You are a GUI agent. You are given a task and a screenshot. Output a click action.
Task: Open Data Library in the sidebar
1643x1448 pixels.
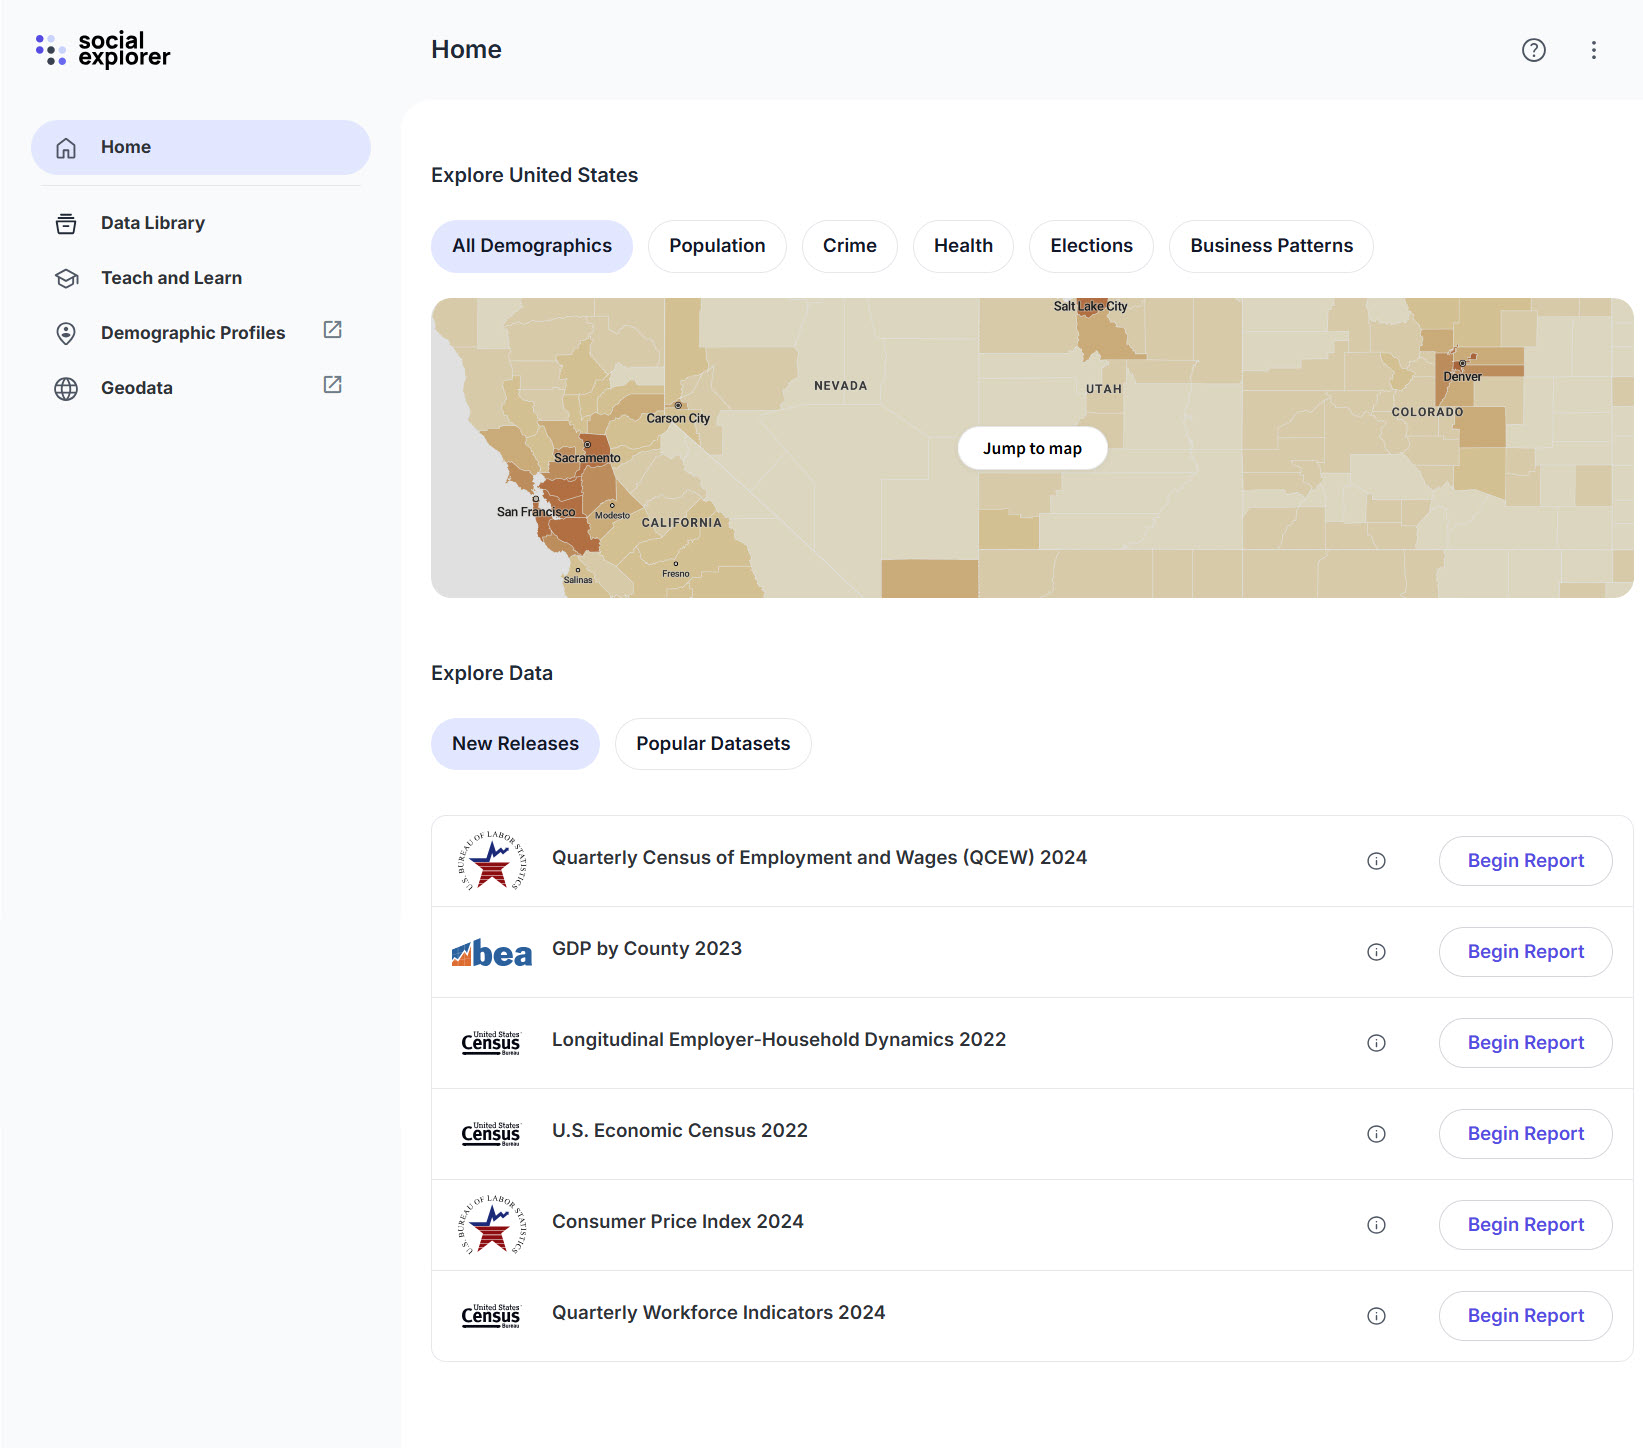[152, 223]
